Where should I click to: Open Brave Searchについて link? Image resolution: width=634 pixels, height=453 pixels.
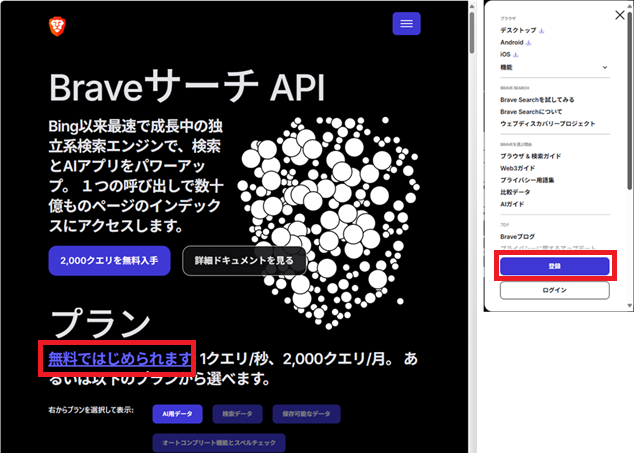click(x=531, y=112)
